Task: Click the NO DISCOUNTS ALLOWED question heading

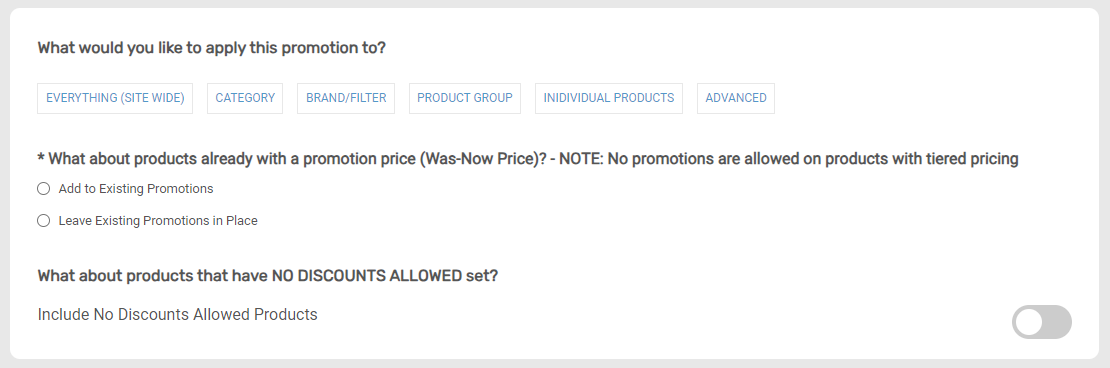Action: (268, 276)
